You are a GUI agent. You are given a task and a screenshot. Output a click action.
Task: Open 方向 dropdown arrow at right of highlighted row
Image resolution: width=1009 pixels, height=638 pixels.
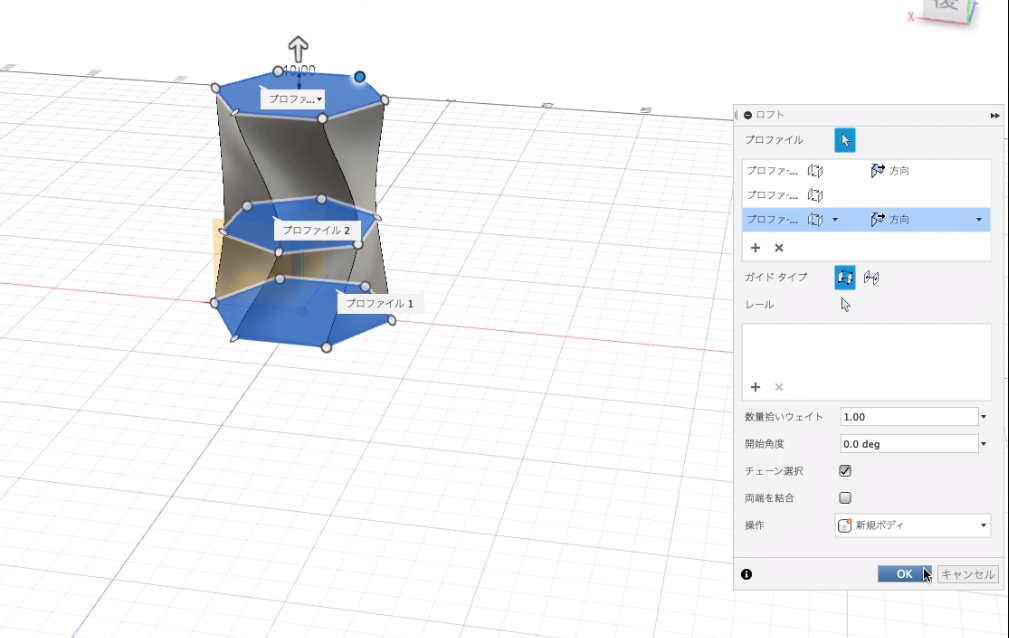pos(979,220)
